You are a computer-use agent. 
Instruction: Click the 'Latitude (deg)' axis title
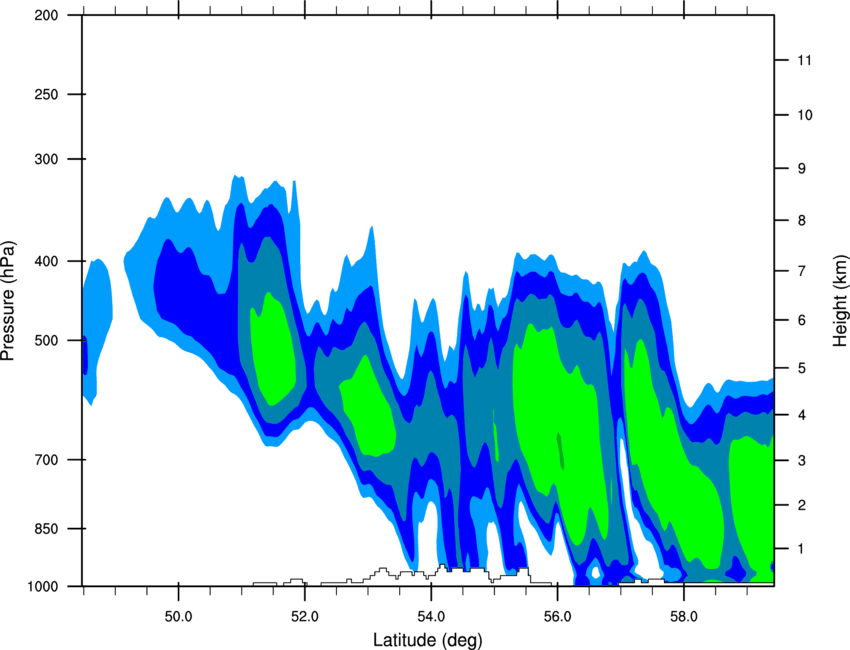(427, 640)
